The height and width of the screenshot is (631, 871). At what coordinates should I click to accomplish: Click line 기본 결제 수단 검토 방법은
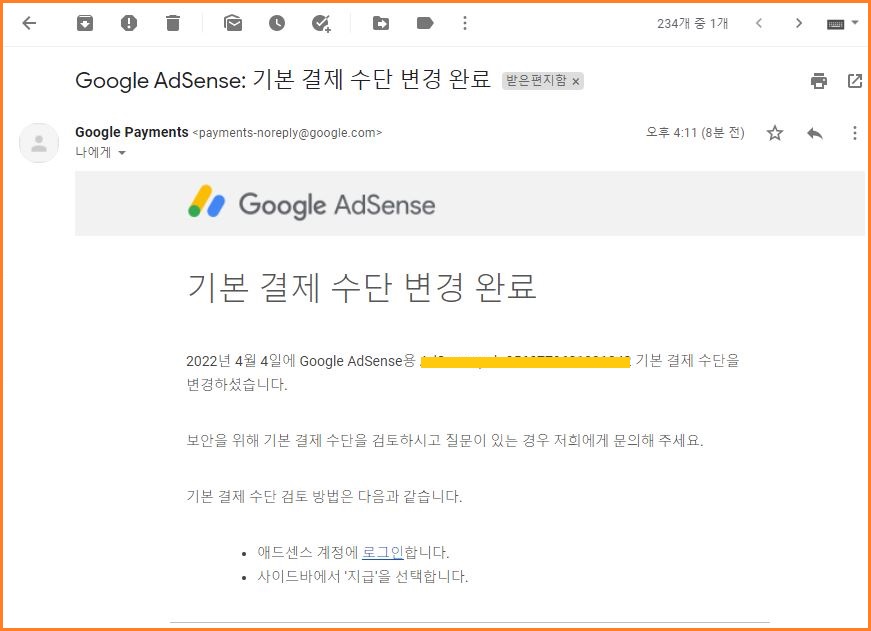click(324, 496)
